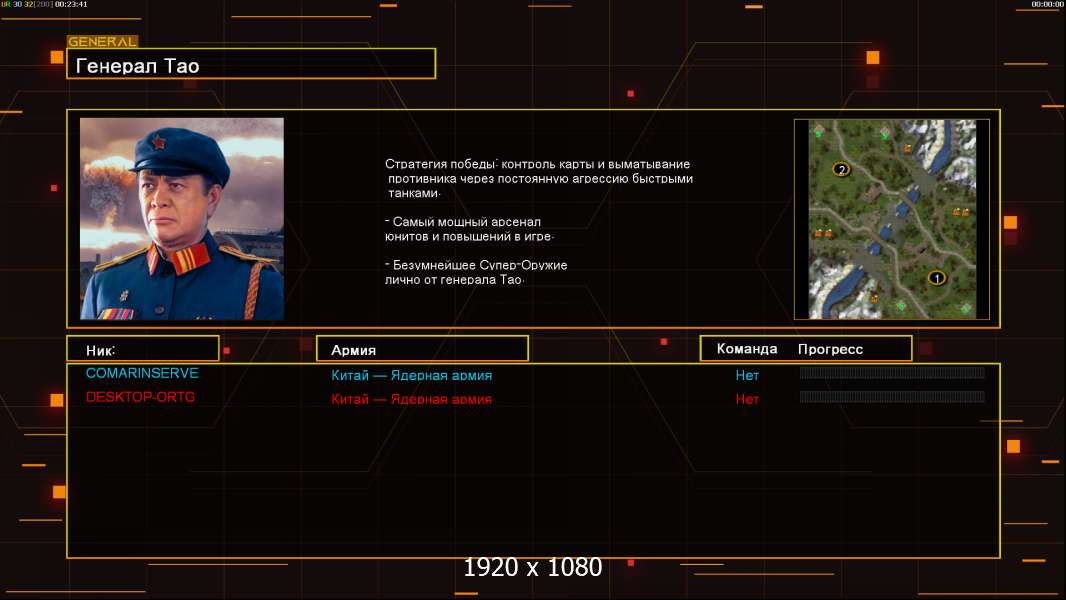The image size is (1066, 600).
Task: Select start position marker 2 on map
Action: [842, 170]
